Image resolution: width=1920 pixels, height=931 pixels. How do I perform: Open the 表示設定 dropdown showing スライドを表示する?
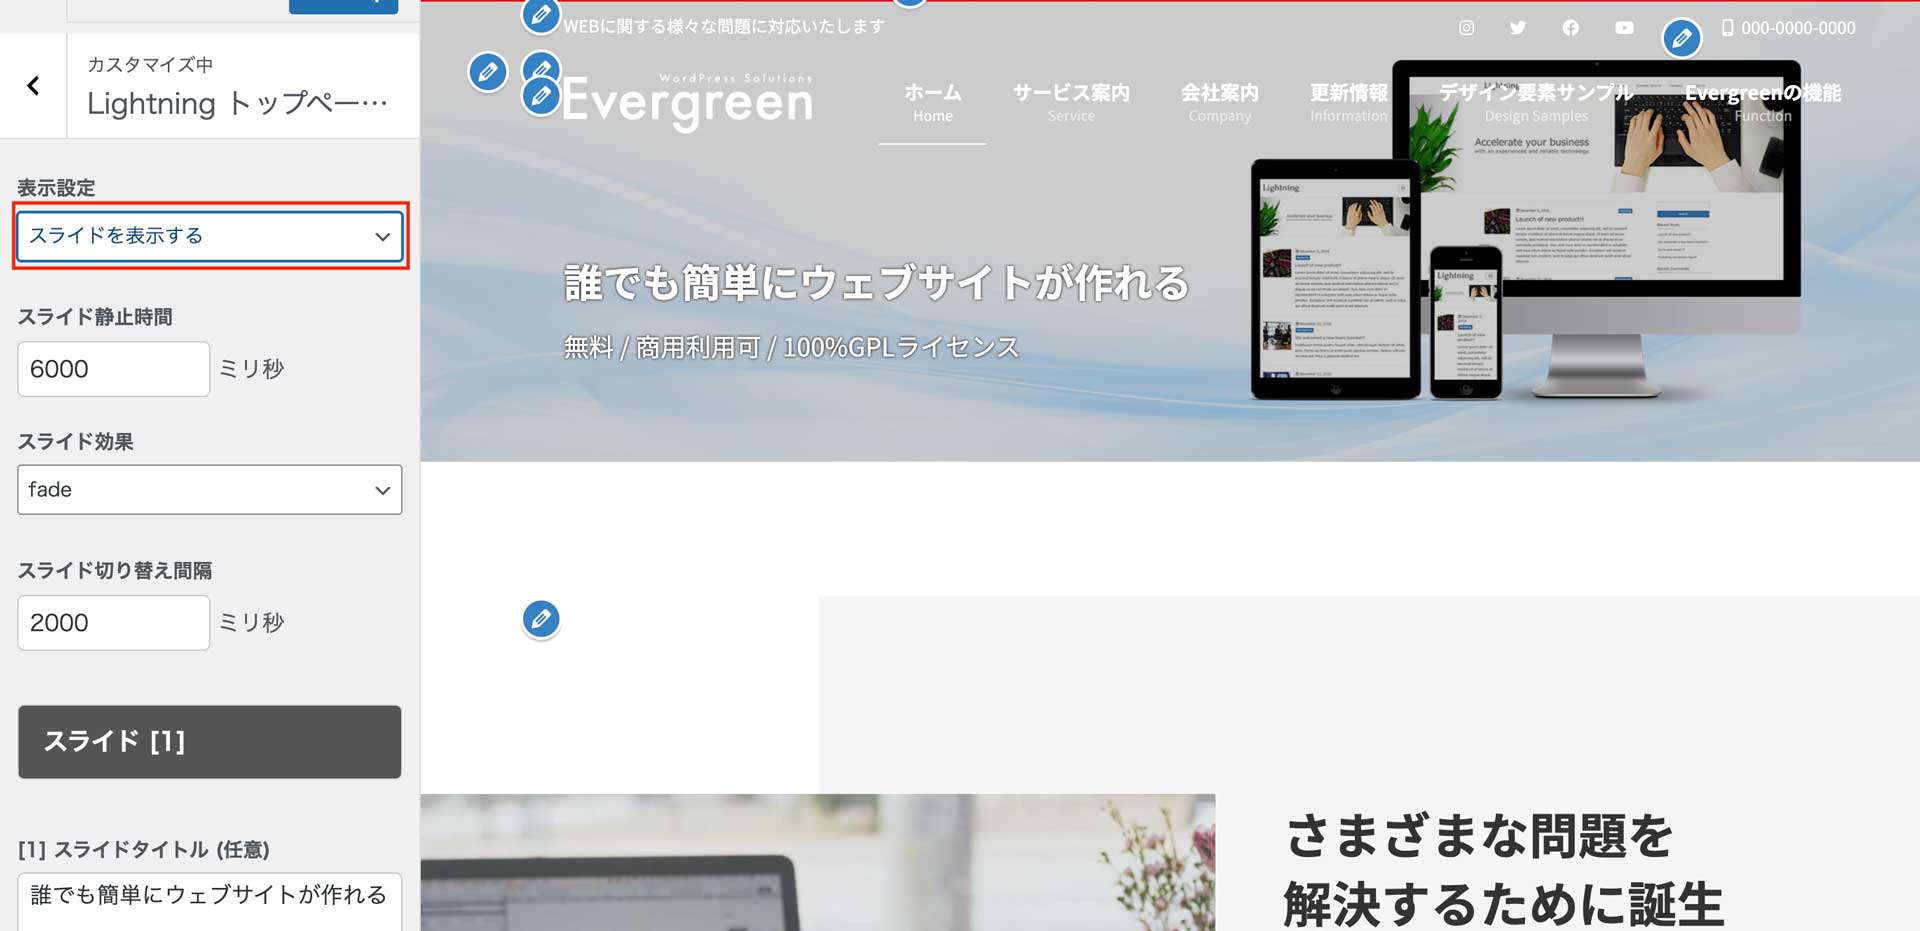pyautogui.click(x=210, y=236)
